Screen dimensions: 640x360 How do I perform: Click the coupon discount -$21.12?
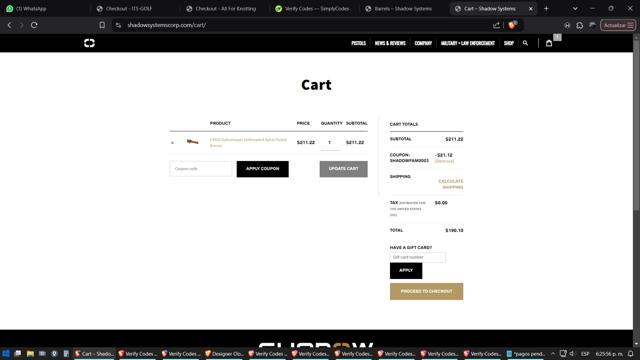click(x=444, y=155)
